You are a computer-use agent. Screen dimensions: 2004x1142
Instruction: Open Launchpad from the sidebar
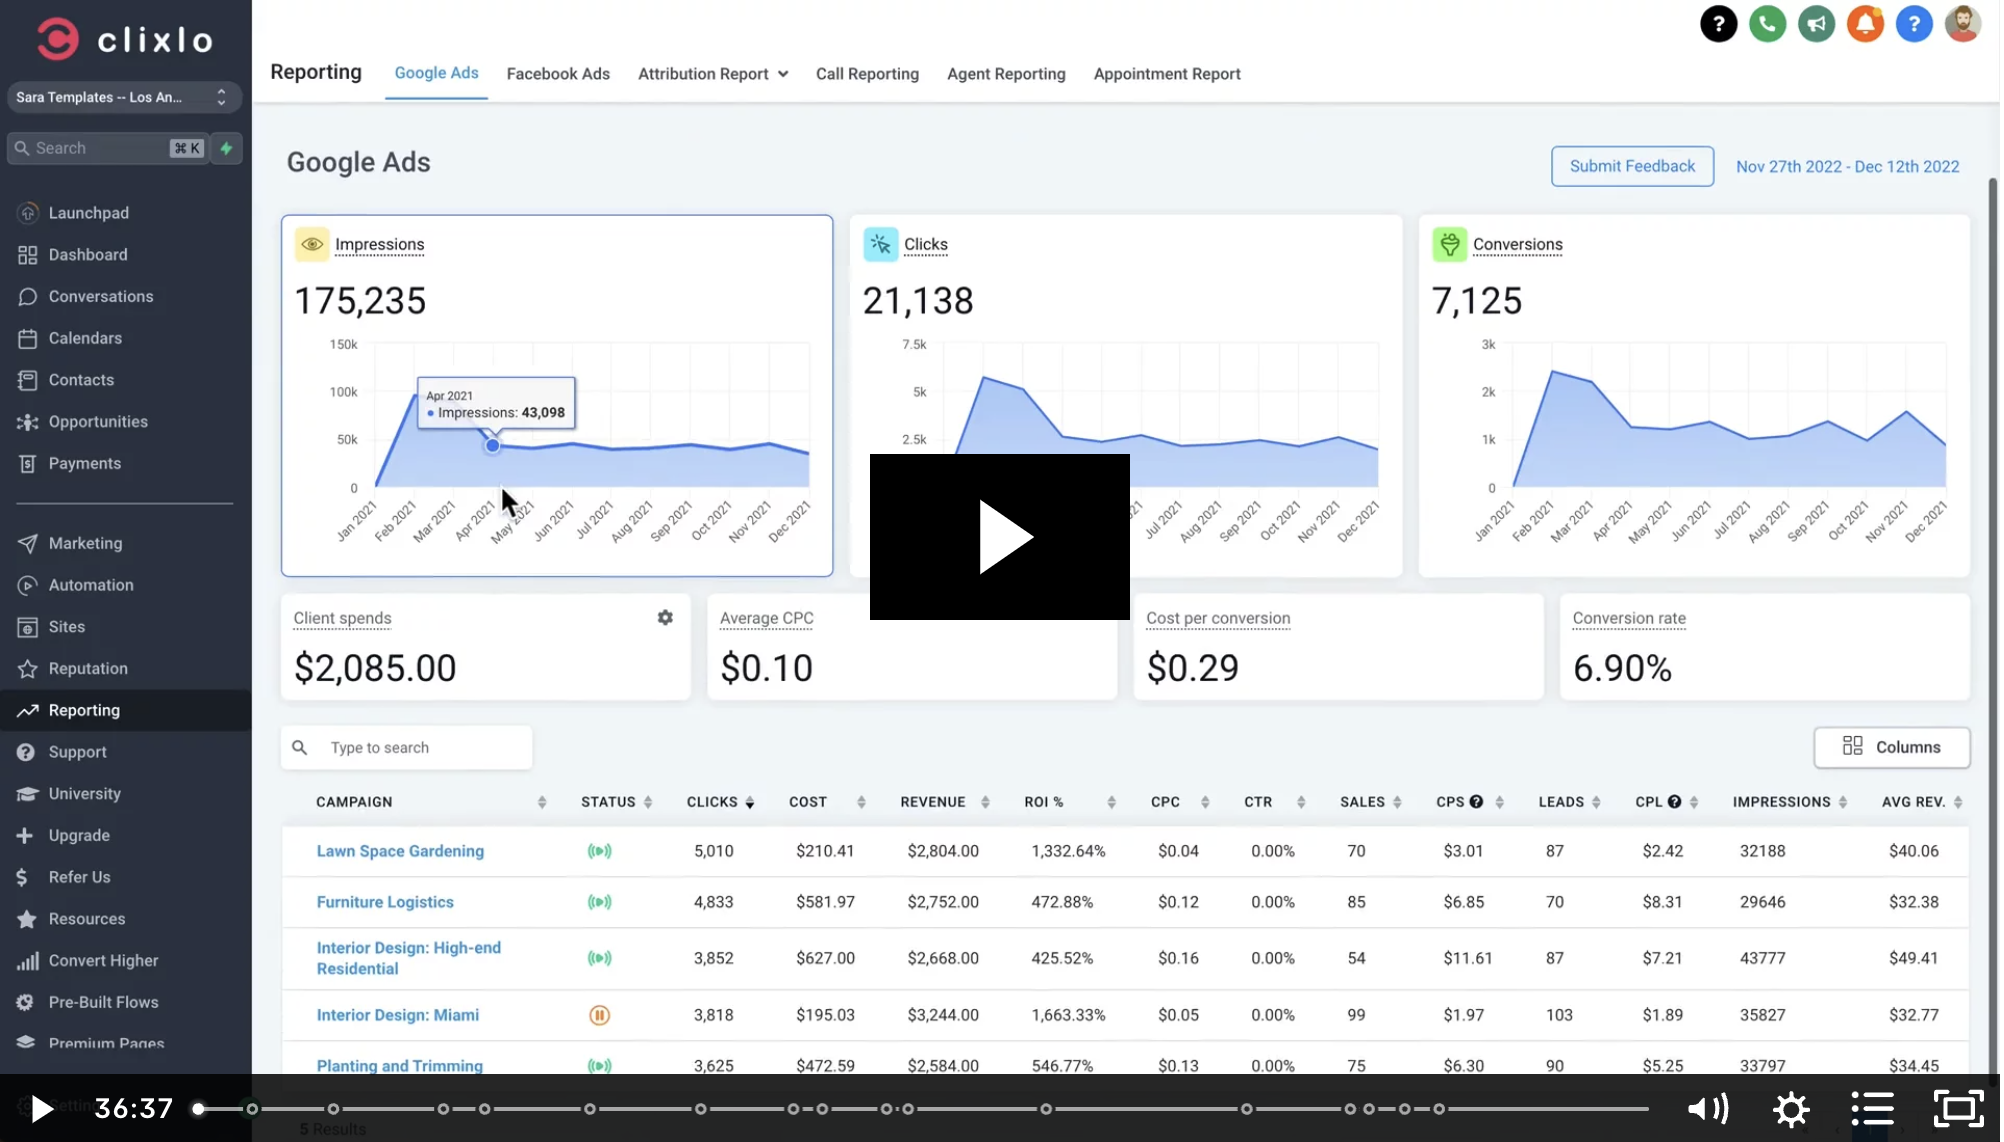(89, 213)
